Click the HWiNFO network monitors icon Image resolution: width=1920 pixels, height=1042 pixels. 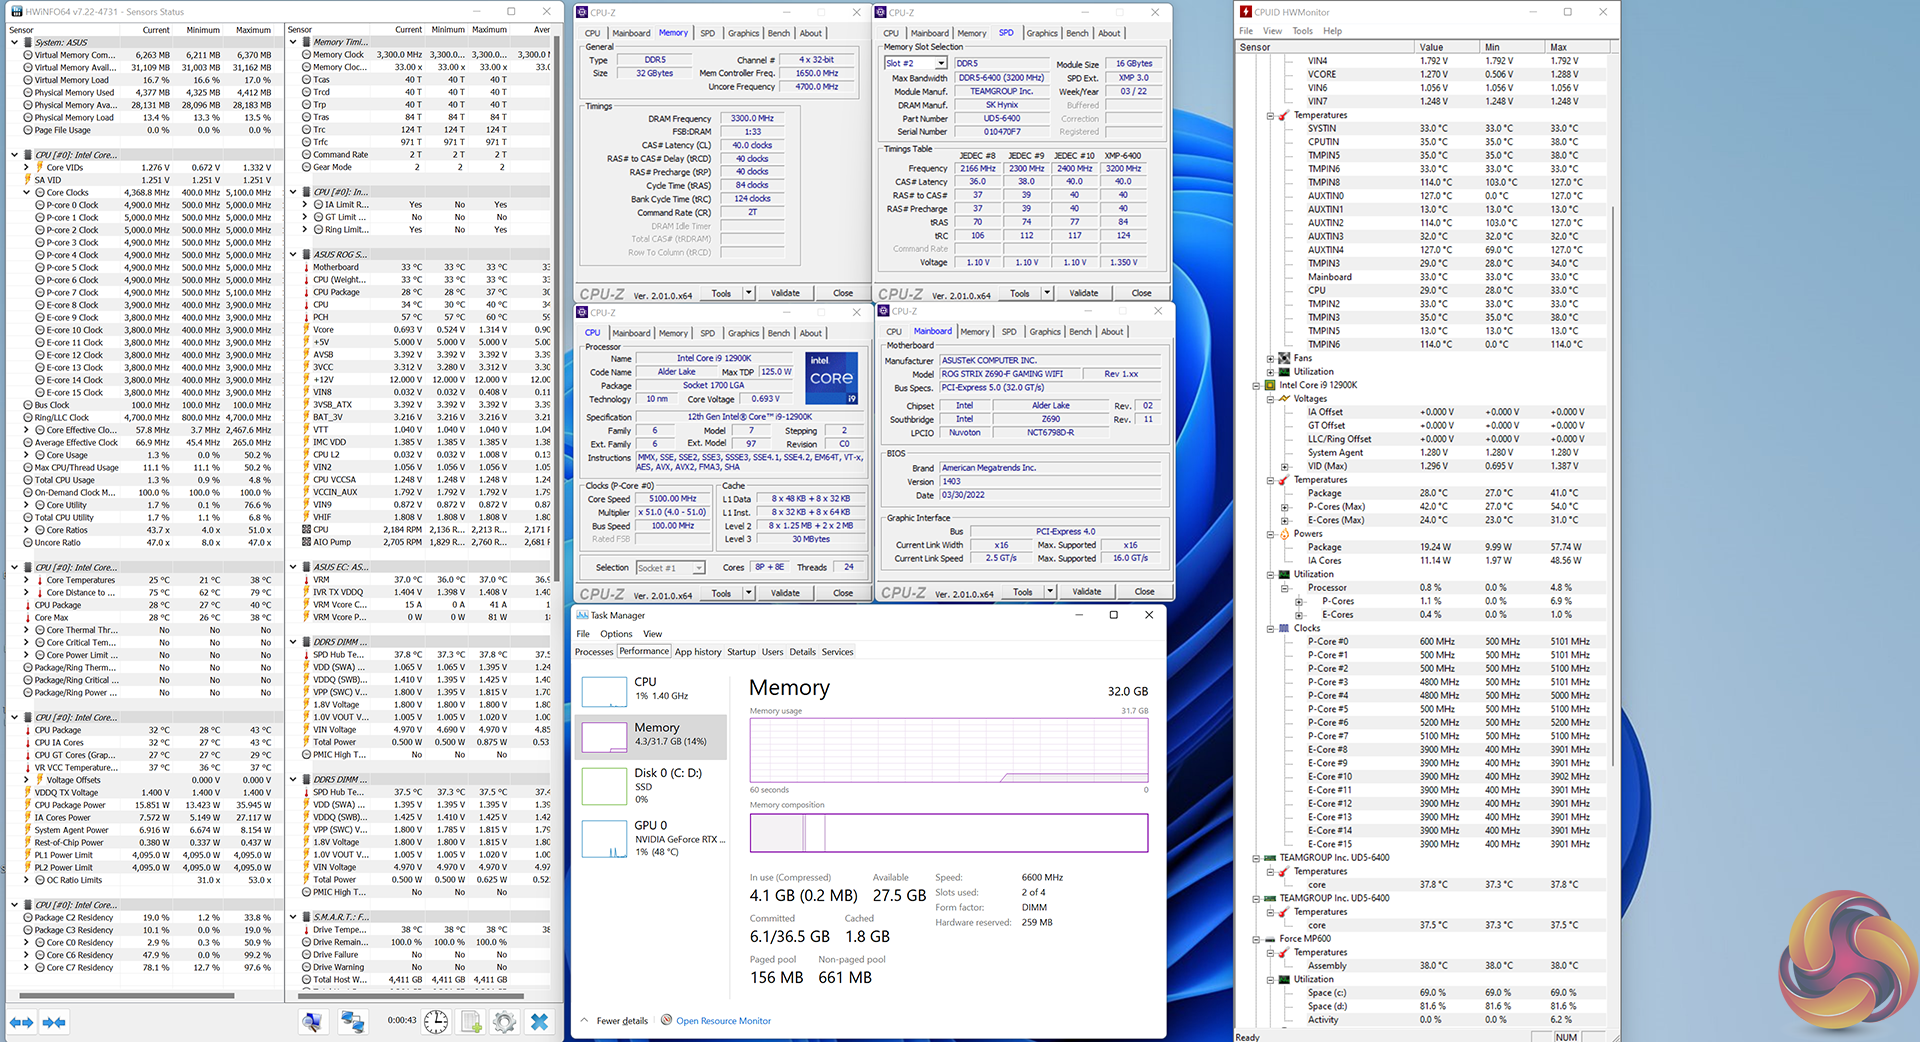coord(352,1022)
